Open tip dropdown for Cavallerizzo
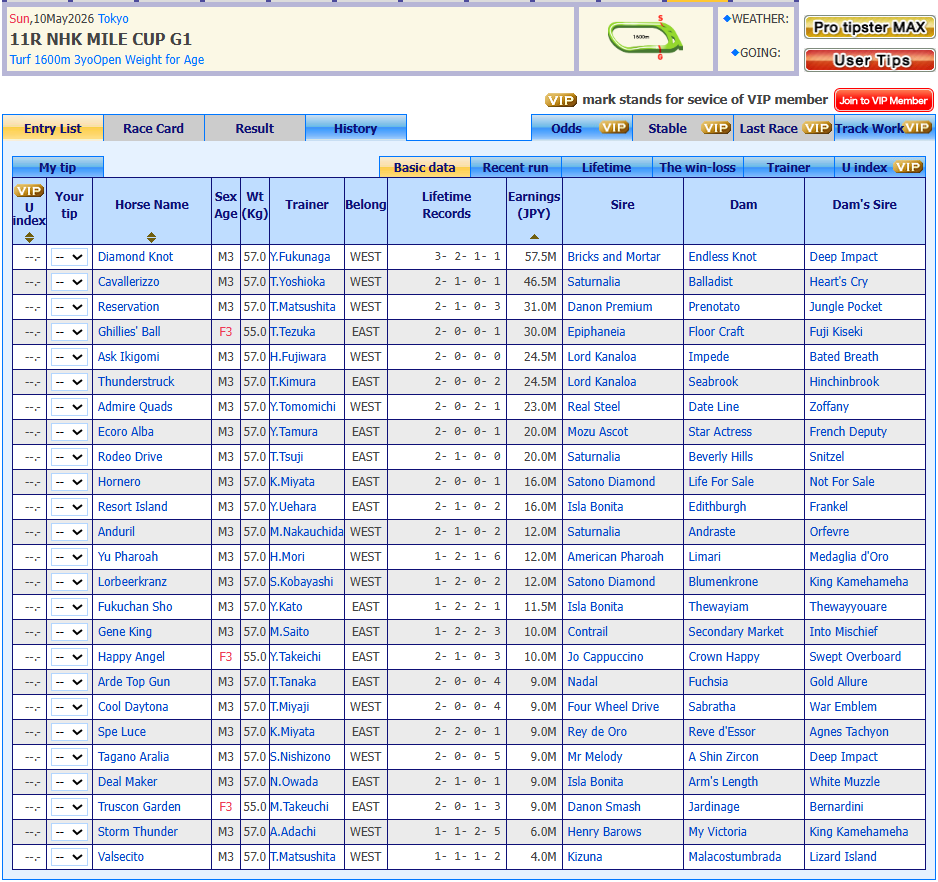The width and height of the screenshot is (938, 882). 69,282
